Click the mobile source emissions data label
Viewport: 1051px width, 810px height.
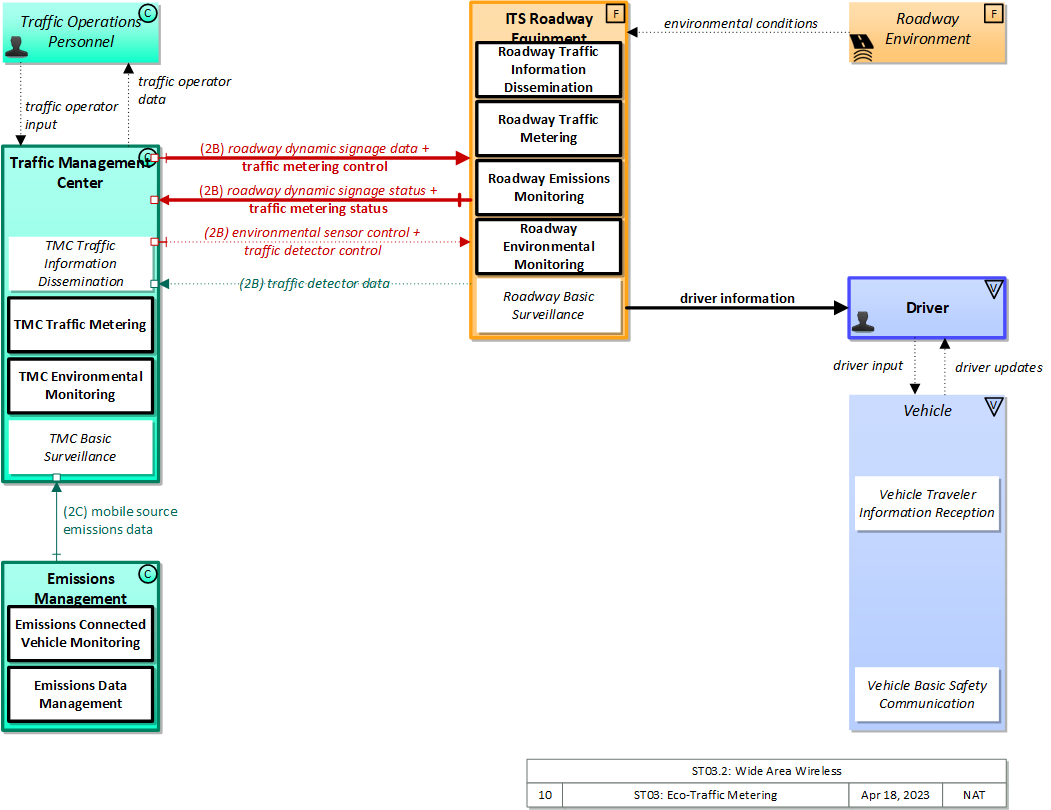120,520
